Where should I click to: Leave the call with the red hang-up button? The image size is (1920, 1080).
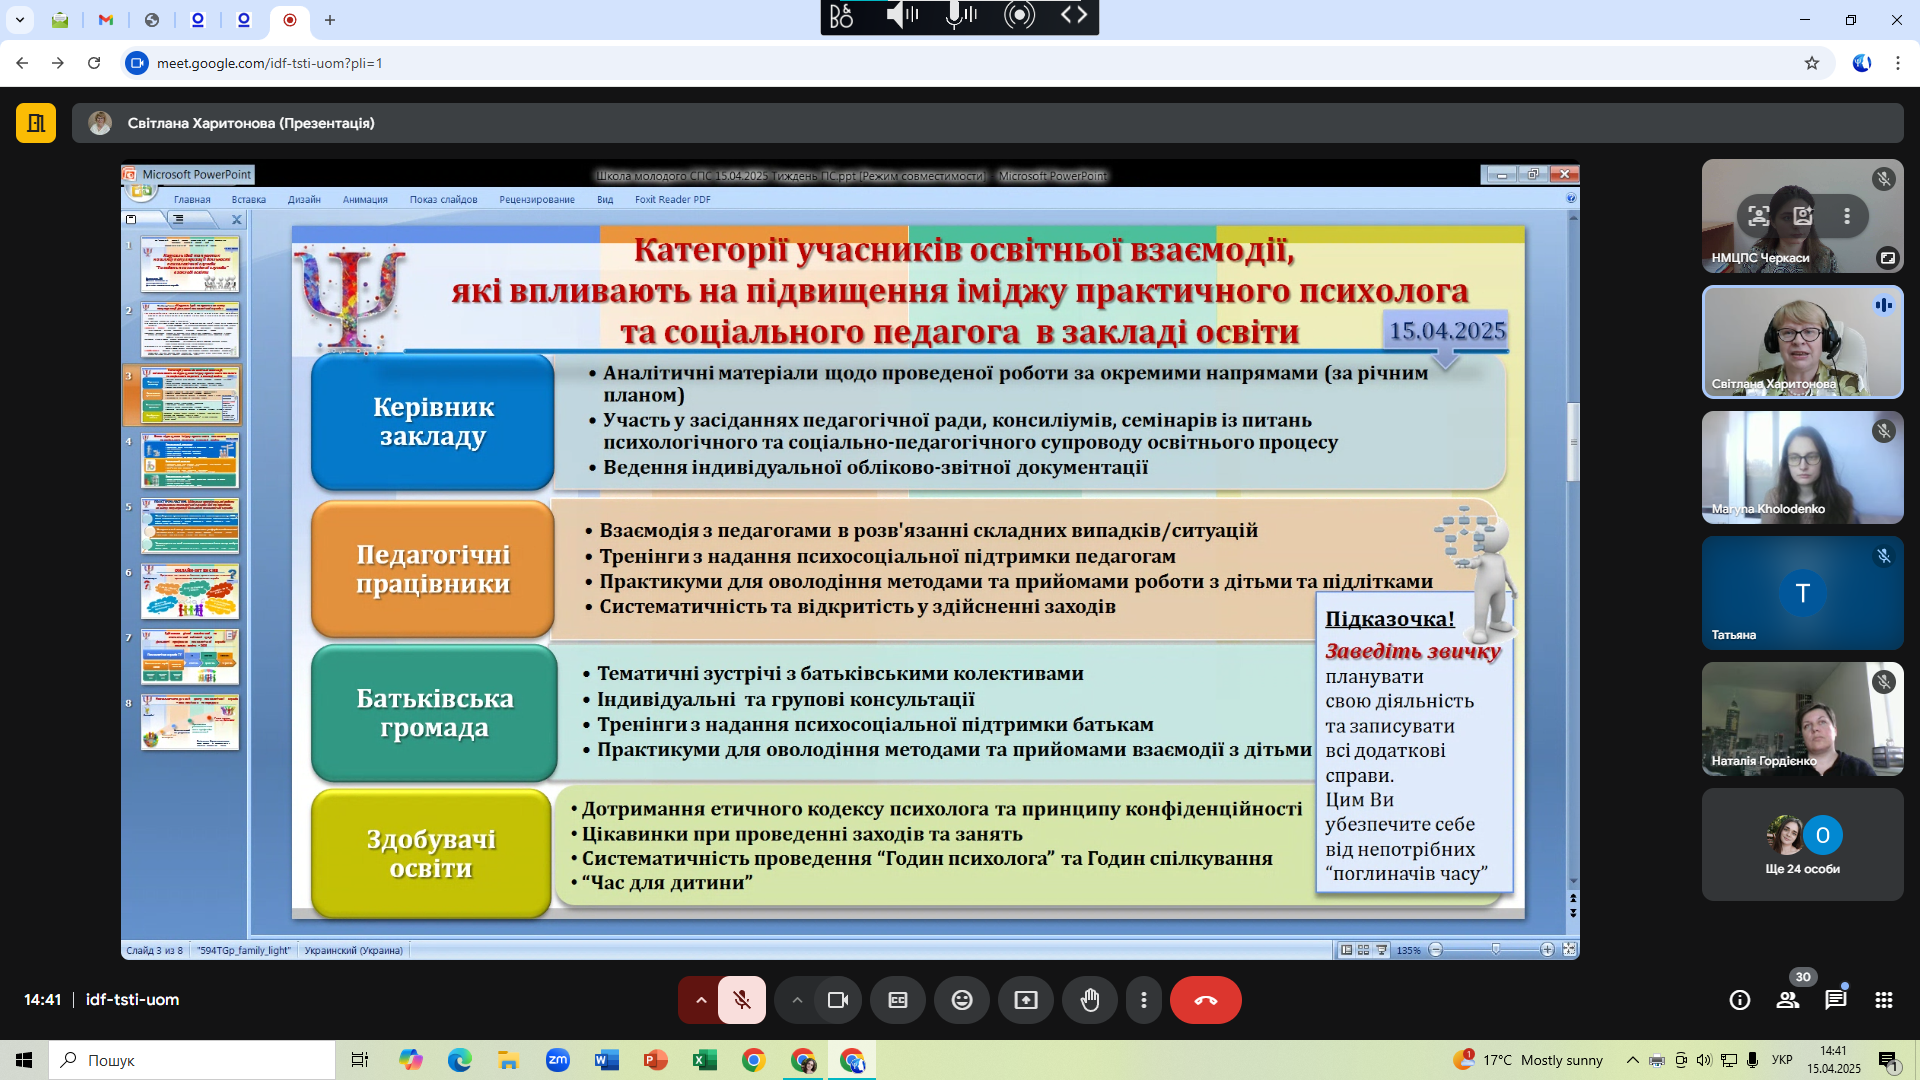pos(1206,1000)
